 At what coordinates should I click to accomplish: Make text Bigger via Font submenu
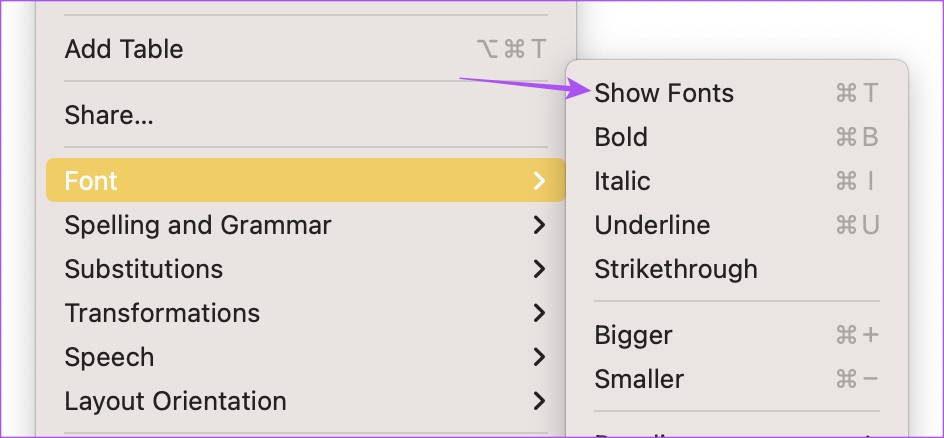click(633, 335)
